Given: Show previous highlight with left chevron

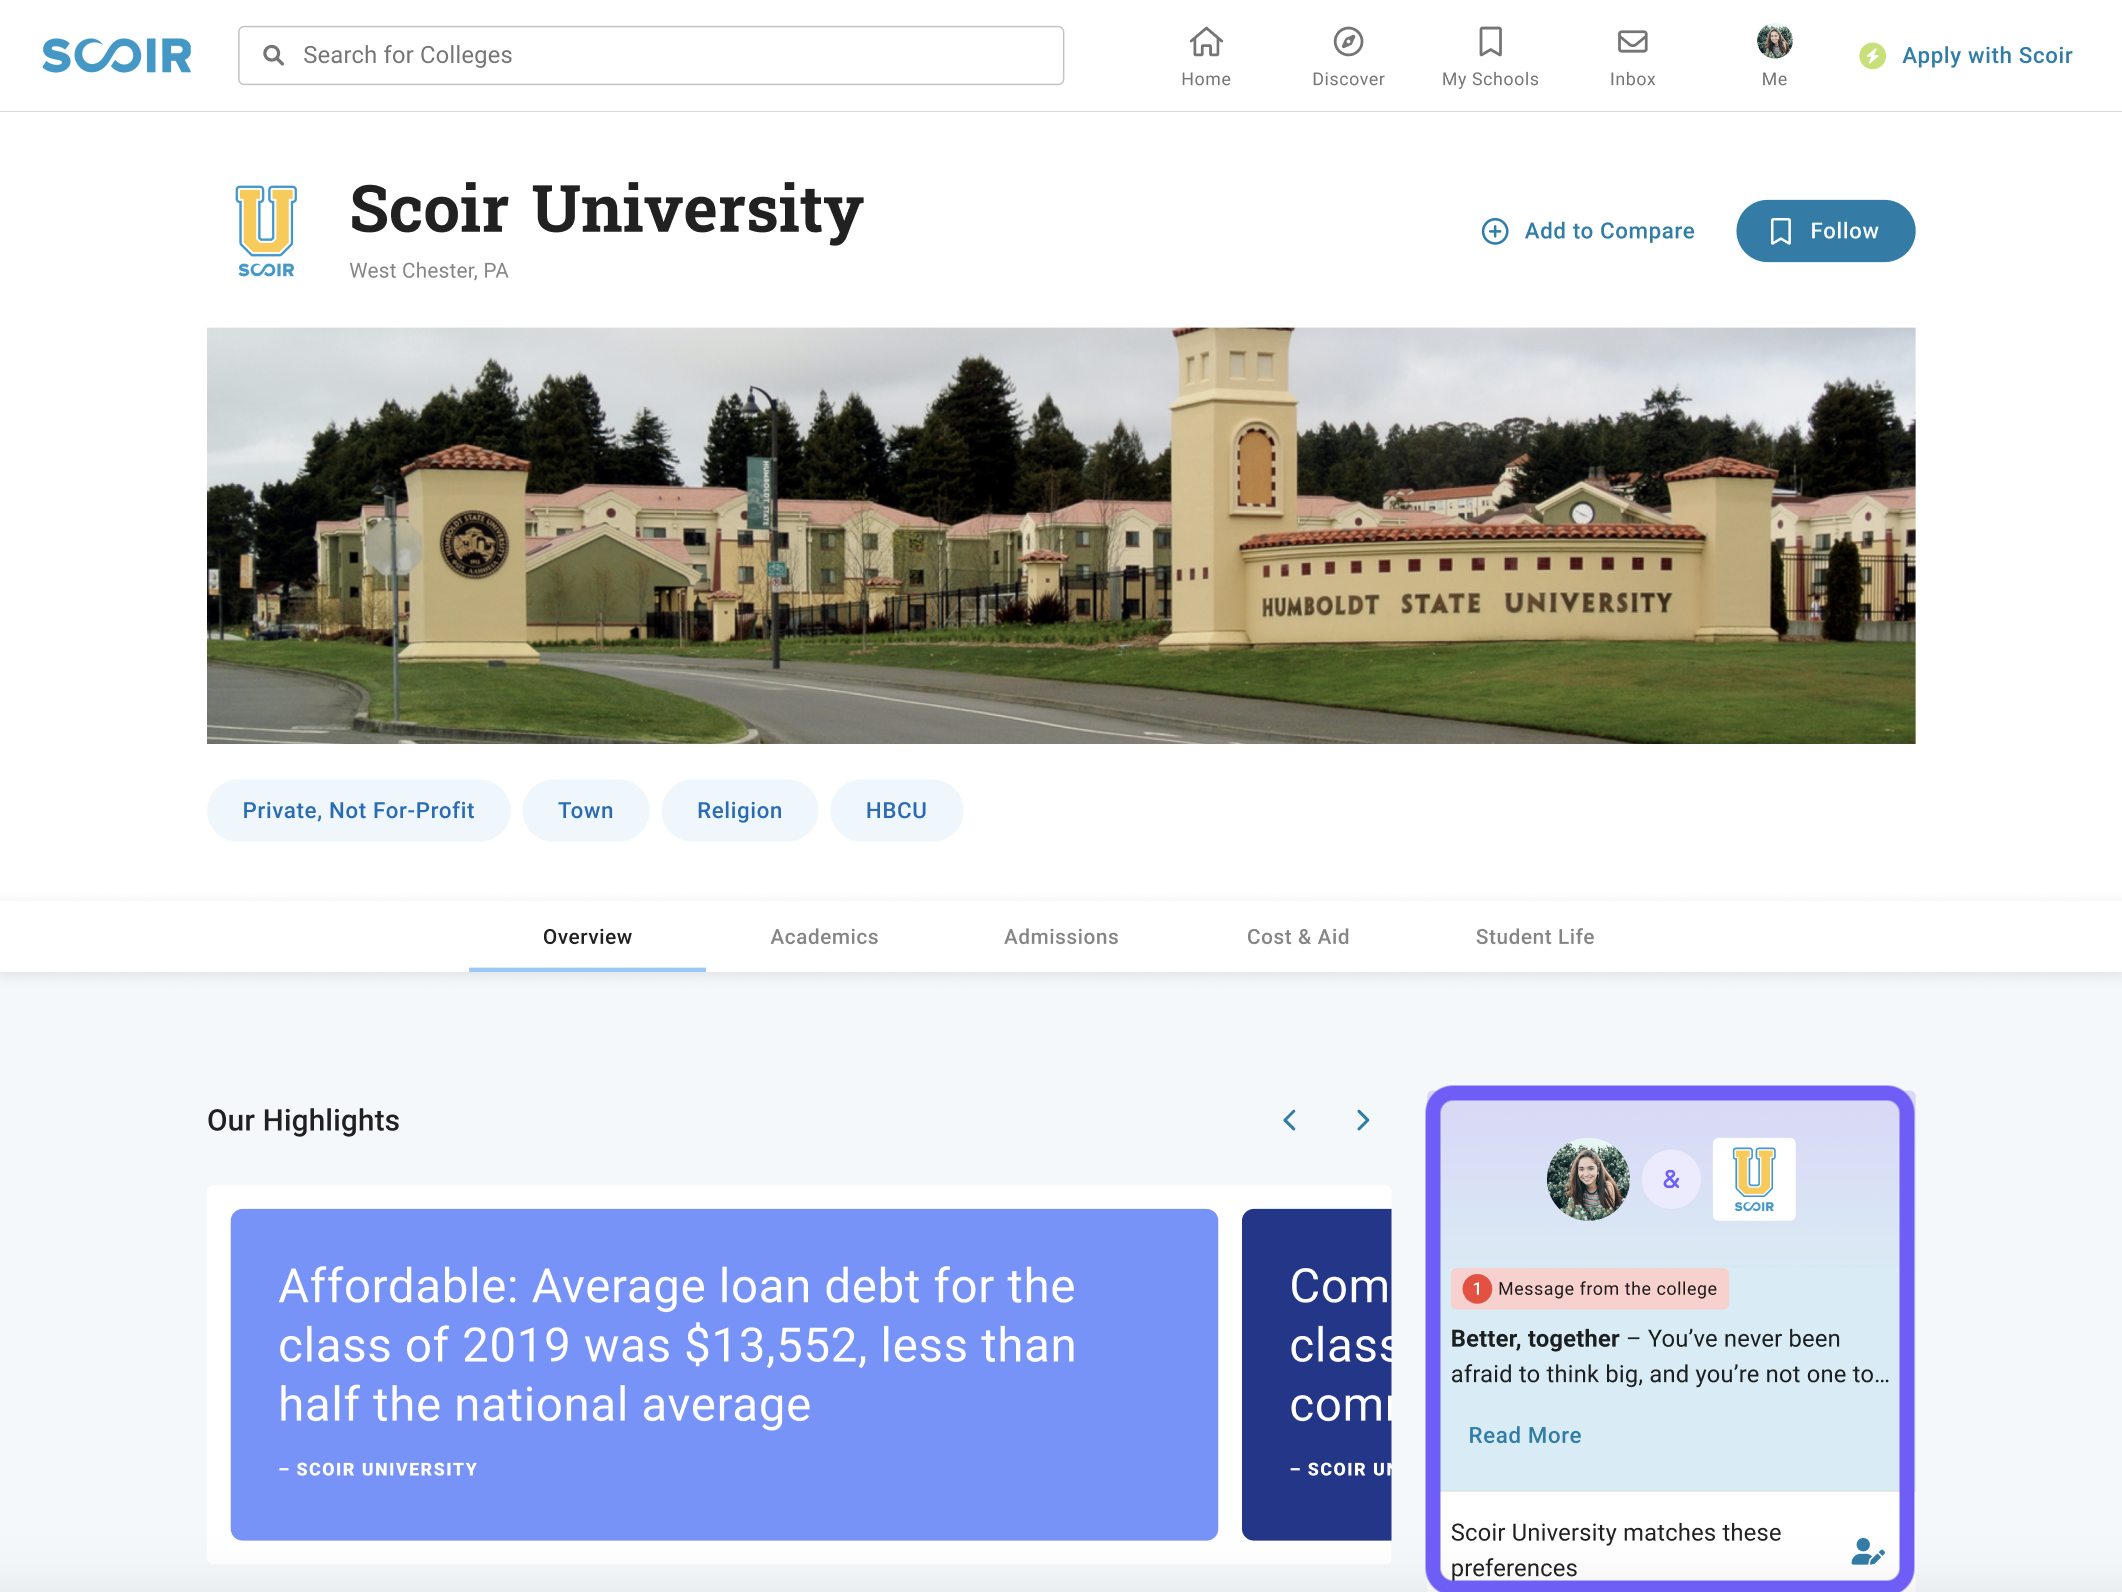Looking at the screenshot, I should click(1290, 1120).
